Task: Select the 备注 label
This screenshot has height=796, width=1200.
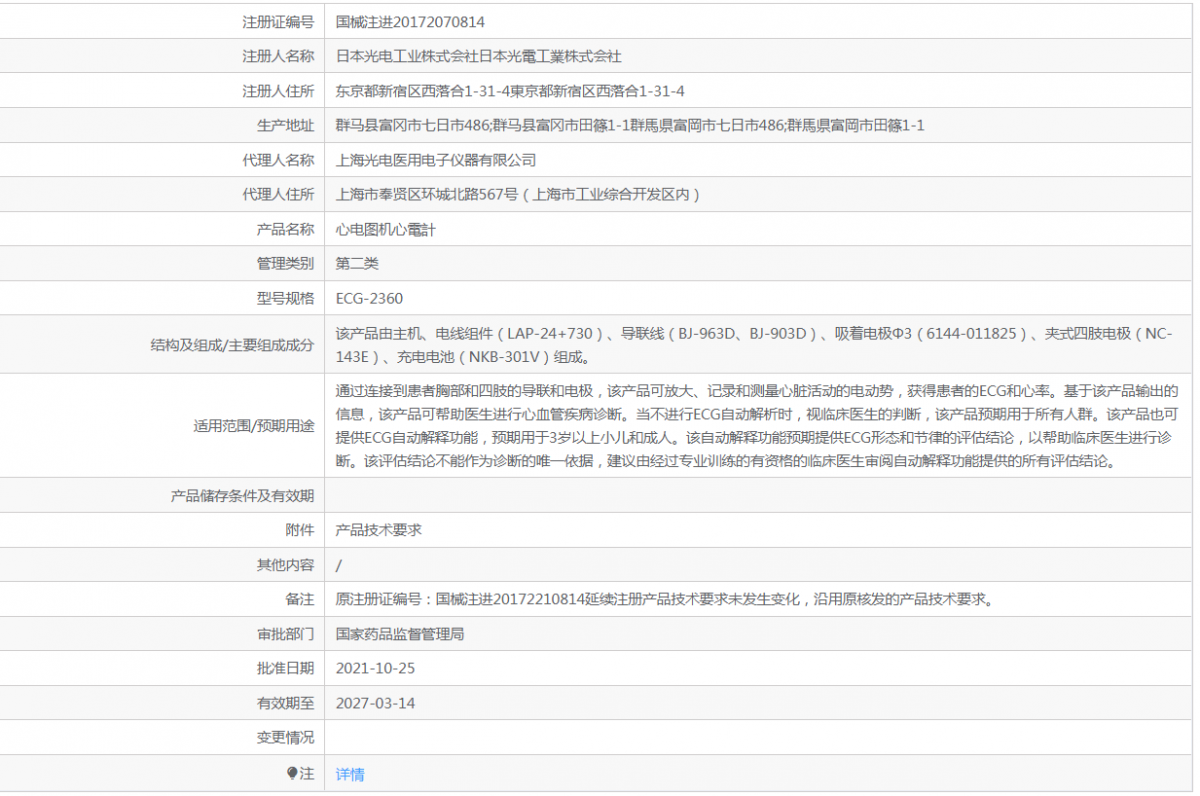Action: click(x=300, y=600)
